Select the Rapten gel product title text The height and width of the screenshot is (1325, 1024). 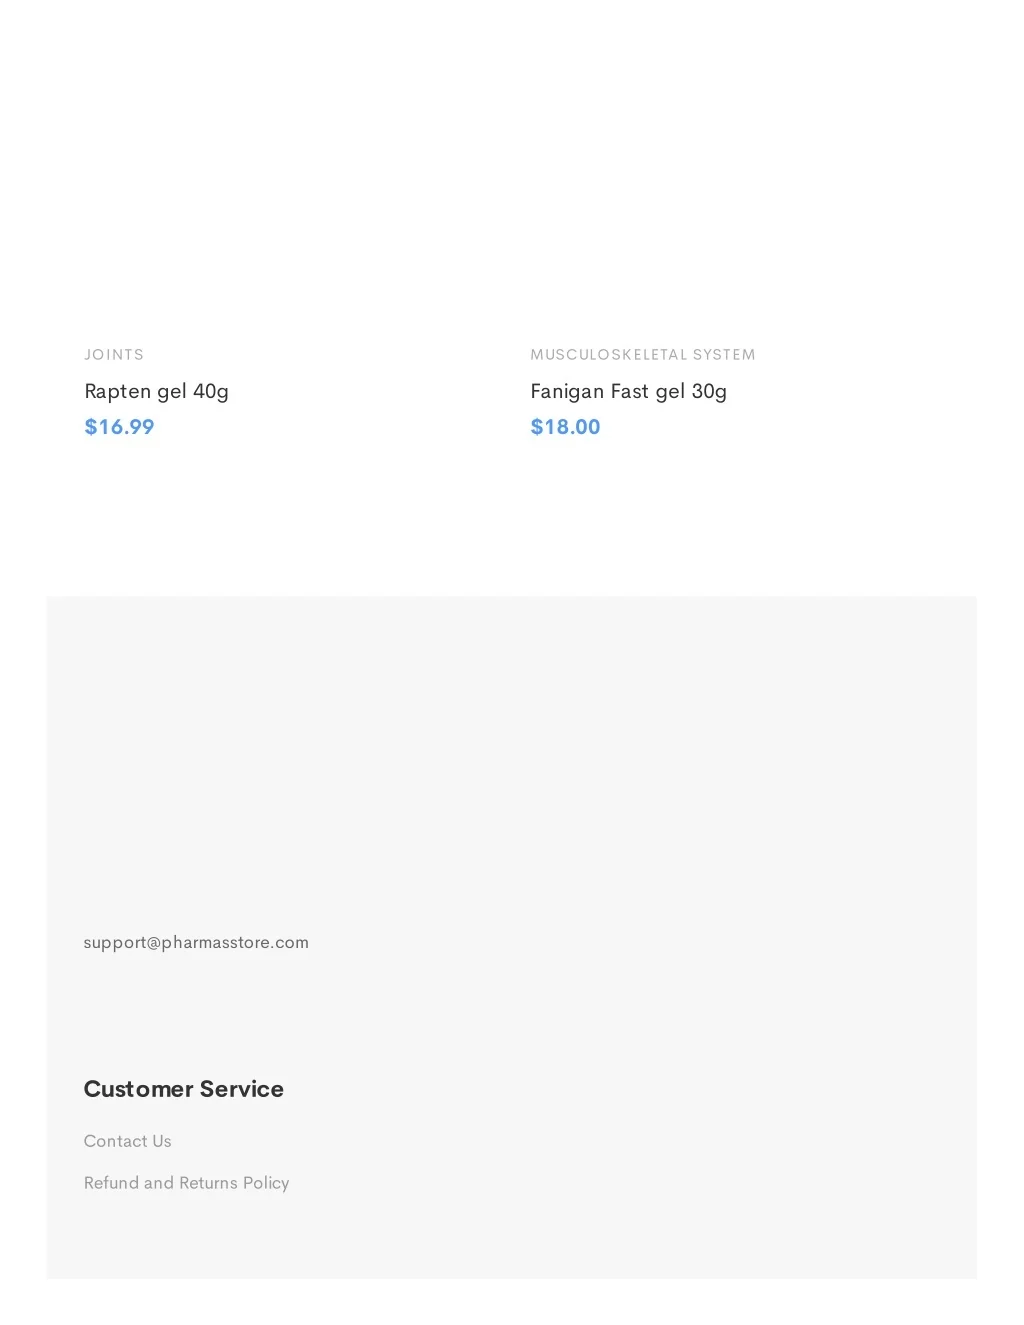[x=156, y=391]
